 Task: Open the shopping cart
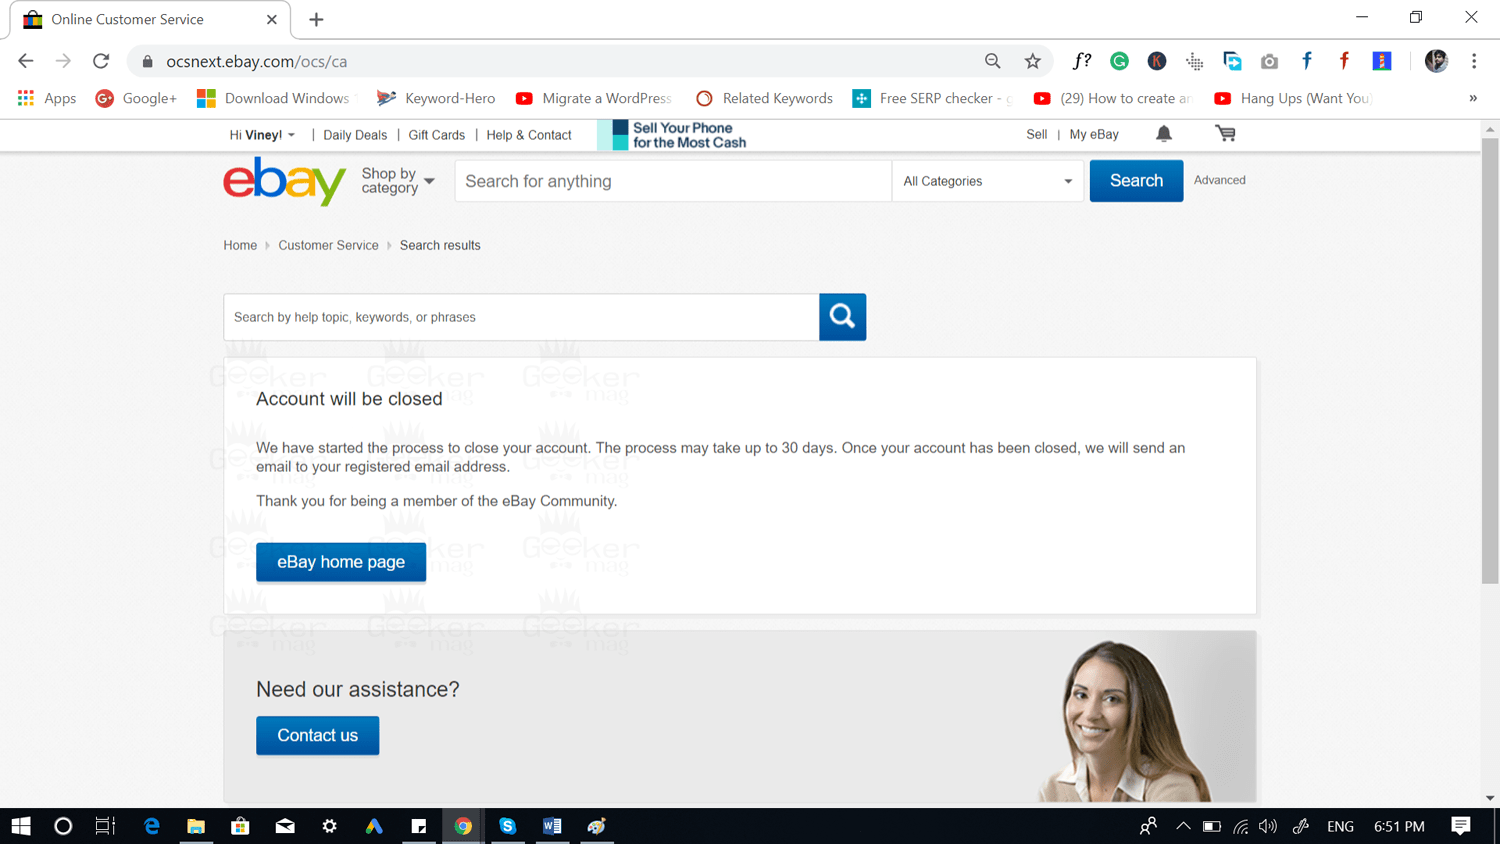click(x=1225, y=134)
